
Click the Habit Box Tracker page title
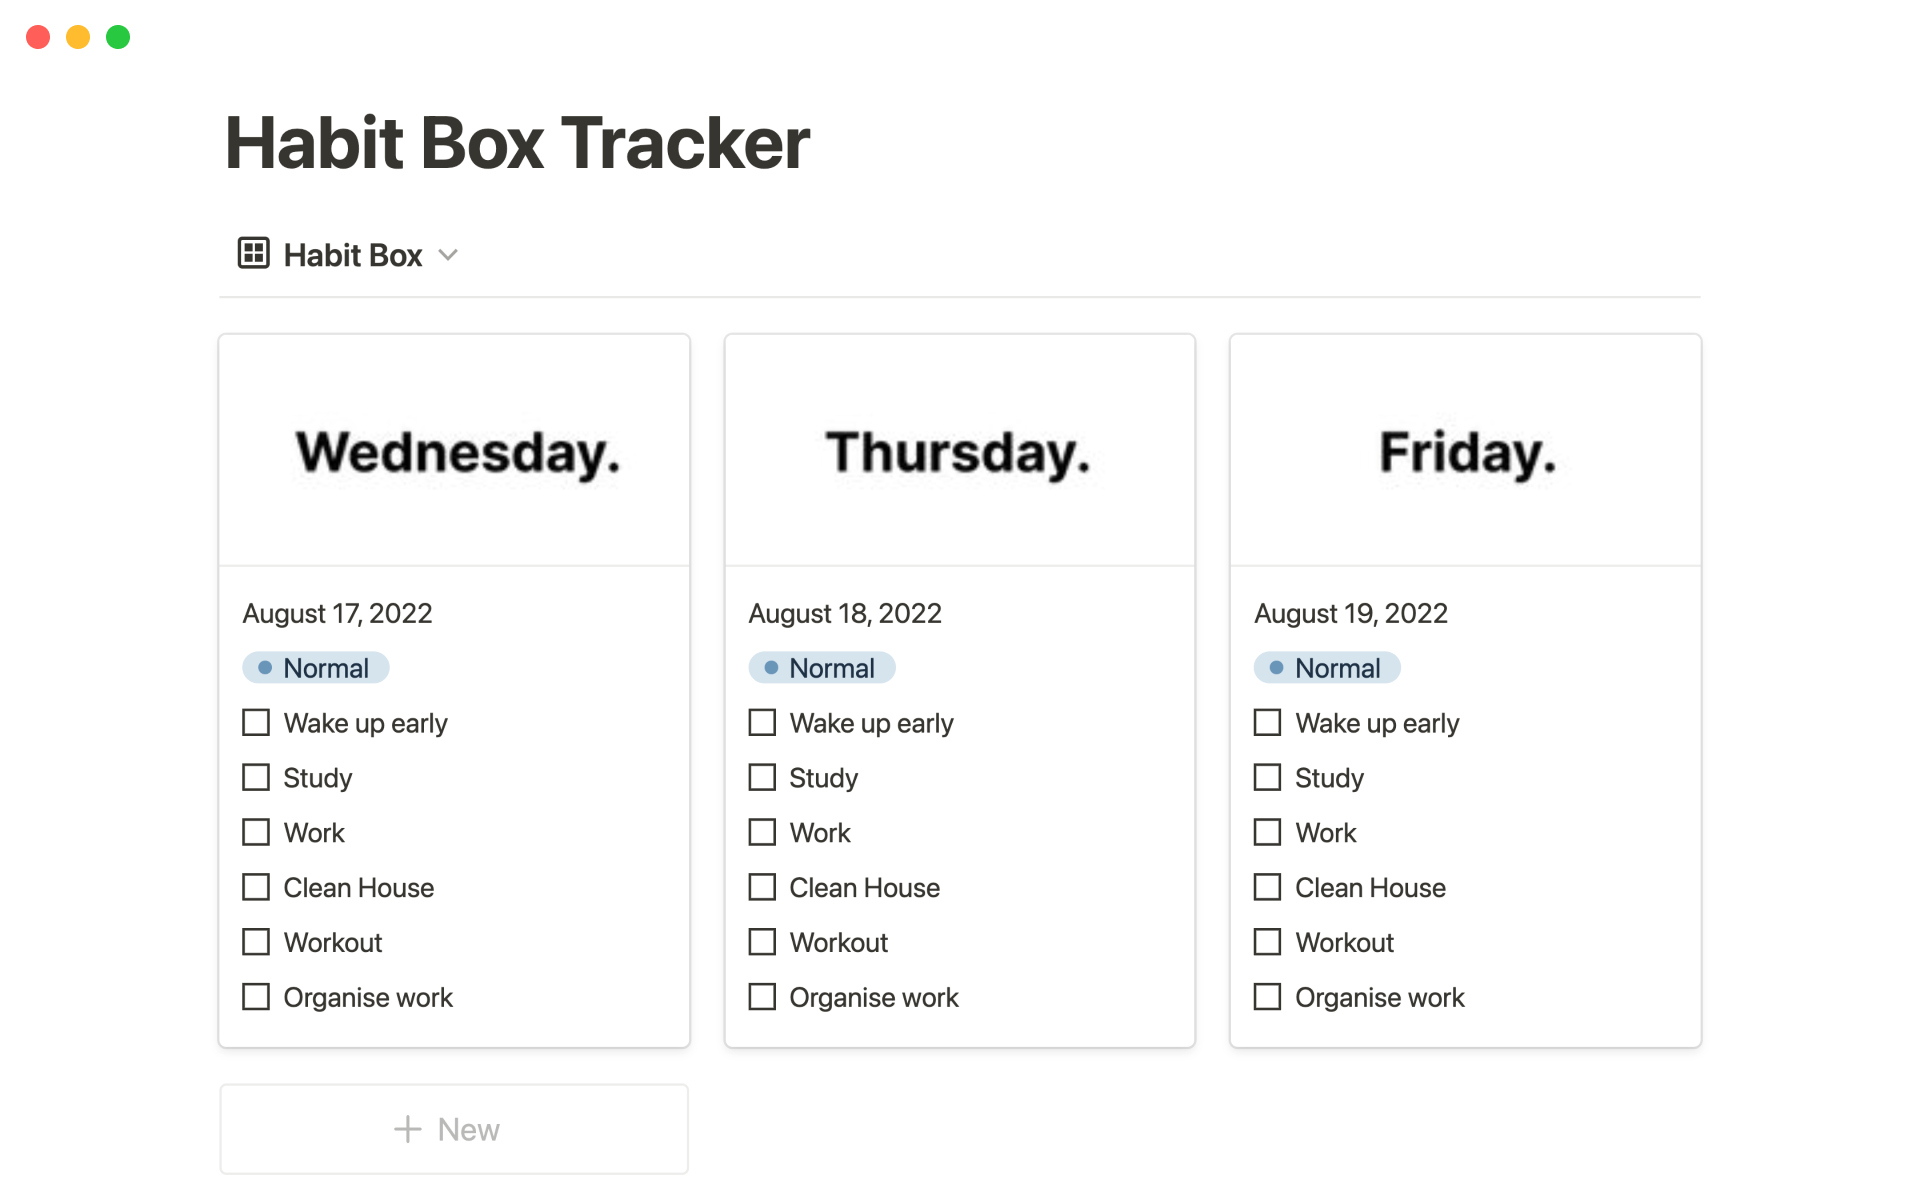(x=517, y=143)
